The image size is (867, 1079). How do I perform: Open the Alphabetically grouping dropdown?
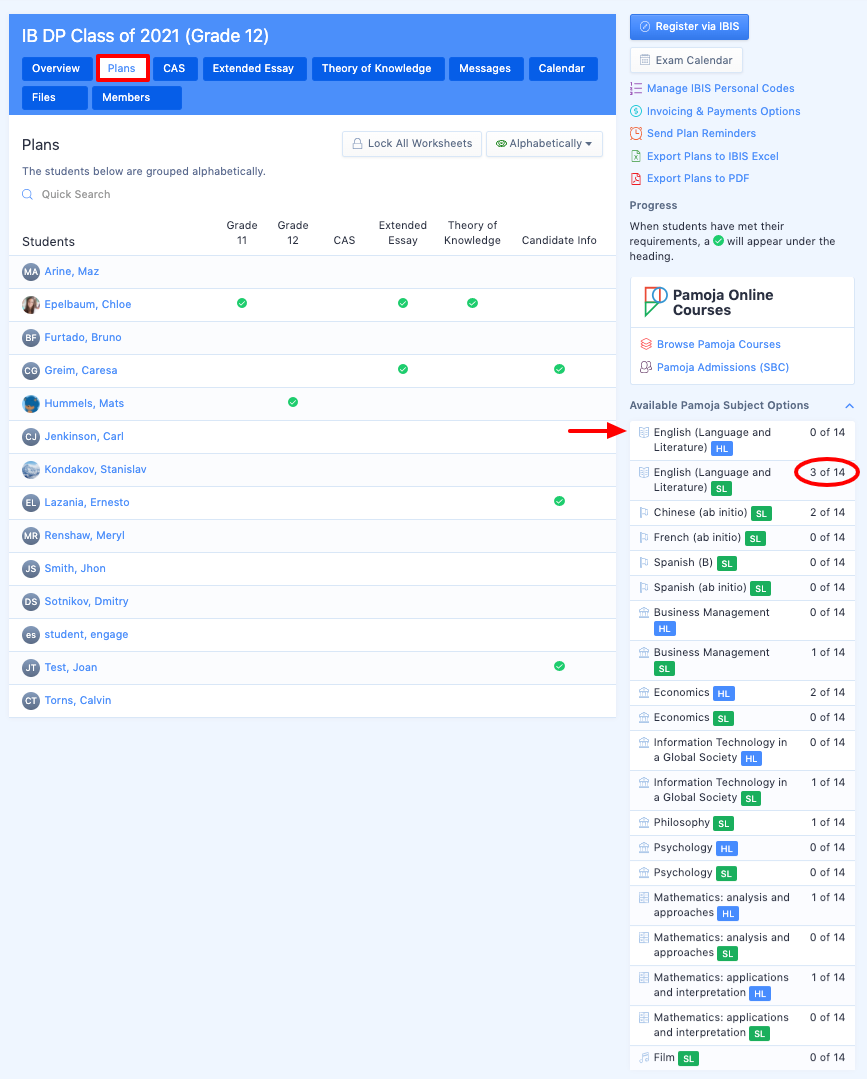click(544, 144)
